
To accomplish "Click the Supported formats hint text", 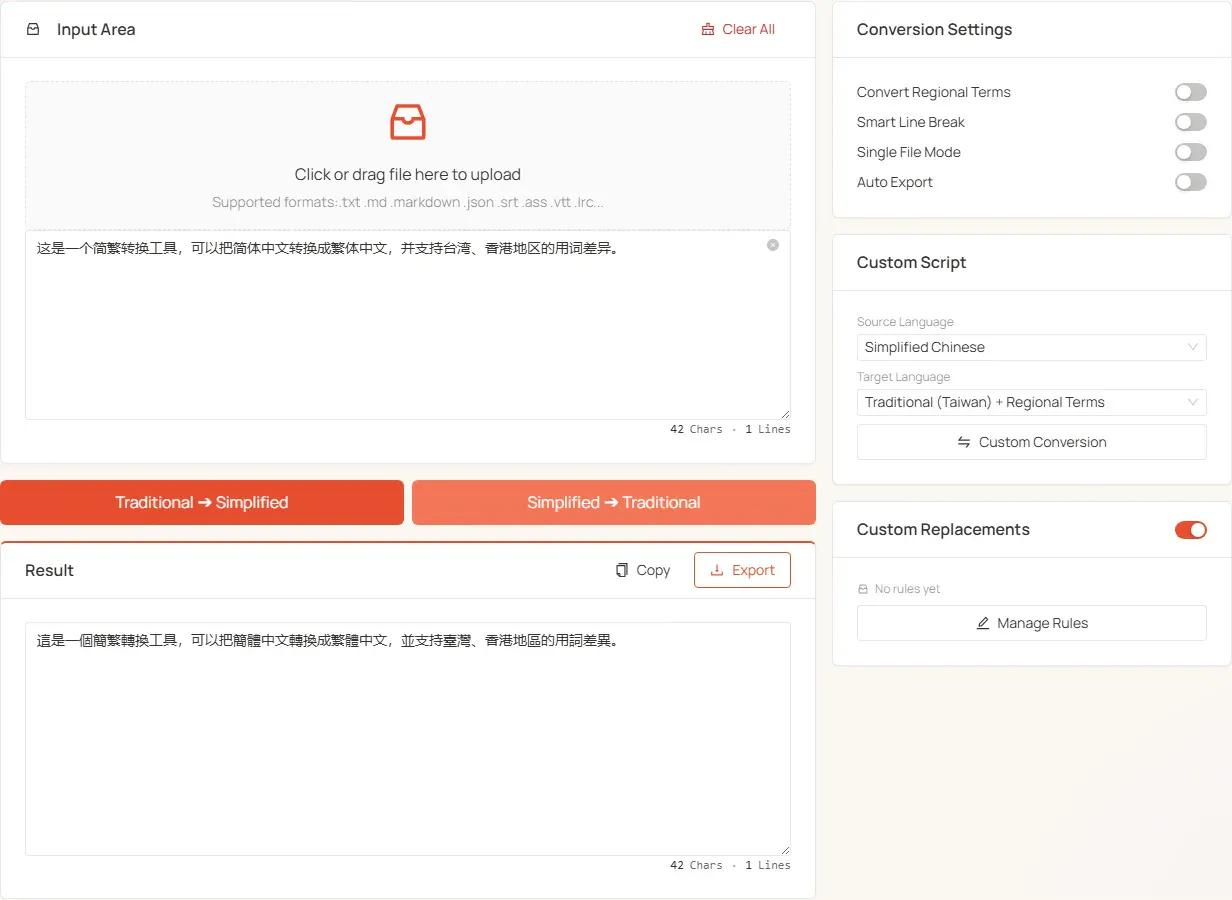I will click(x=408, y=202).
